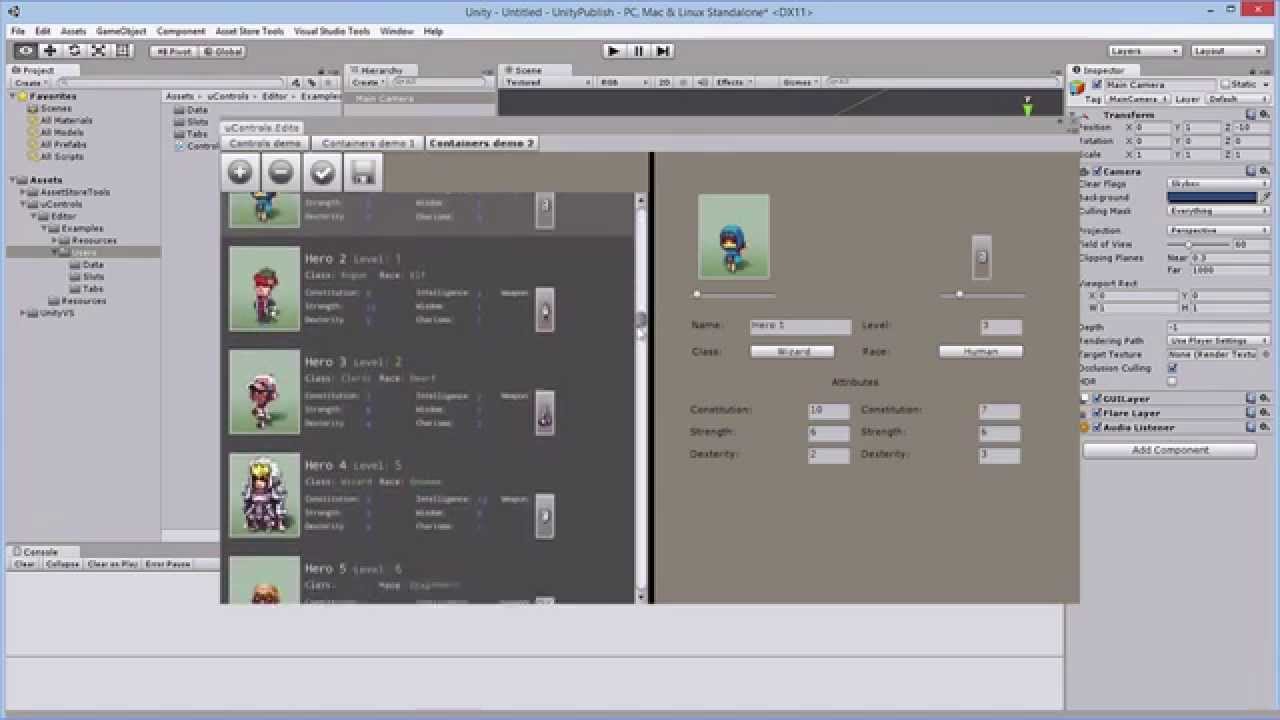Toggle Pivot handle position button
Viewport: 1280px width, 720px height.
pos(173,51)
